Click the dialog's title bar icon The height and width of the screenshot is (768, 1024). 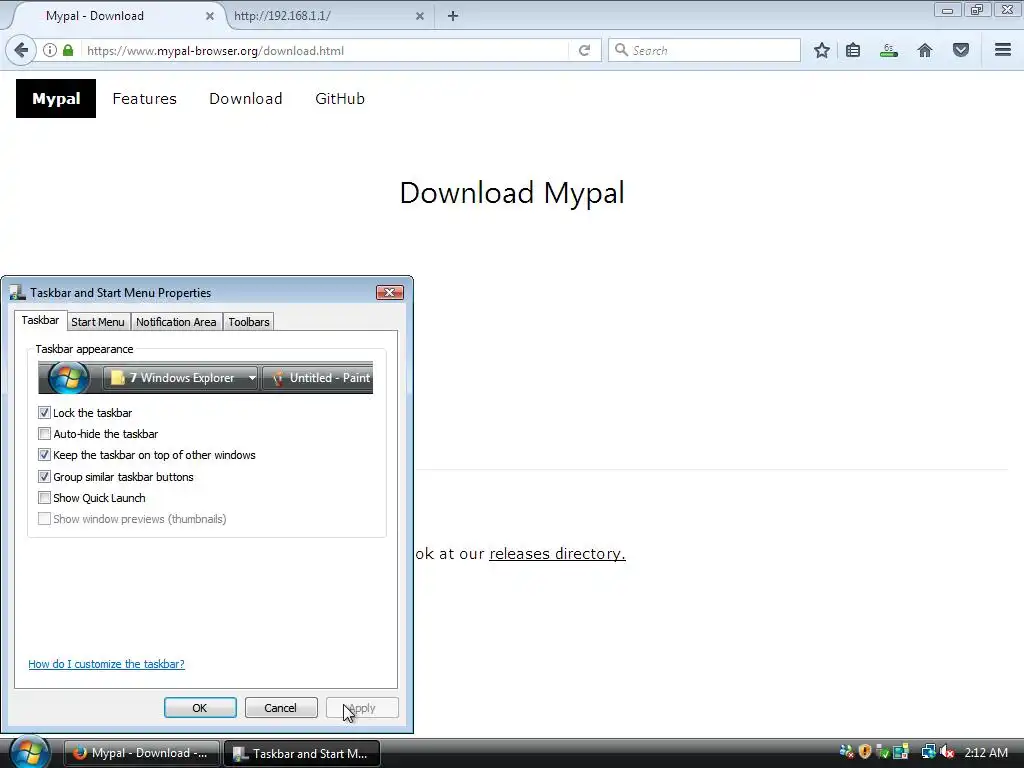point(18,293)
